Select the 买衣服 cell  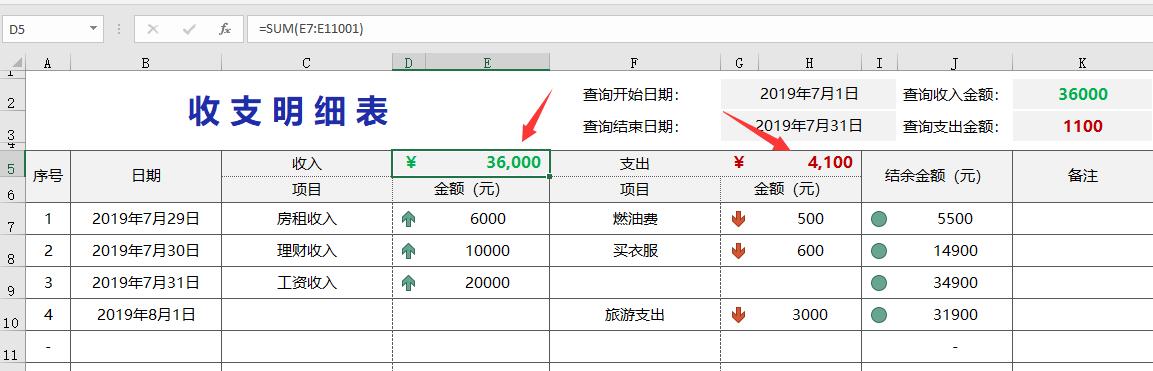[x=635, y=251]
